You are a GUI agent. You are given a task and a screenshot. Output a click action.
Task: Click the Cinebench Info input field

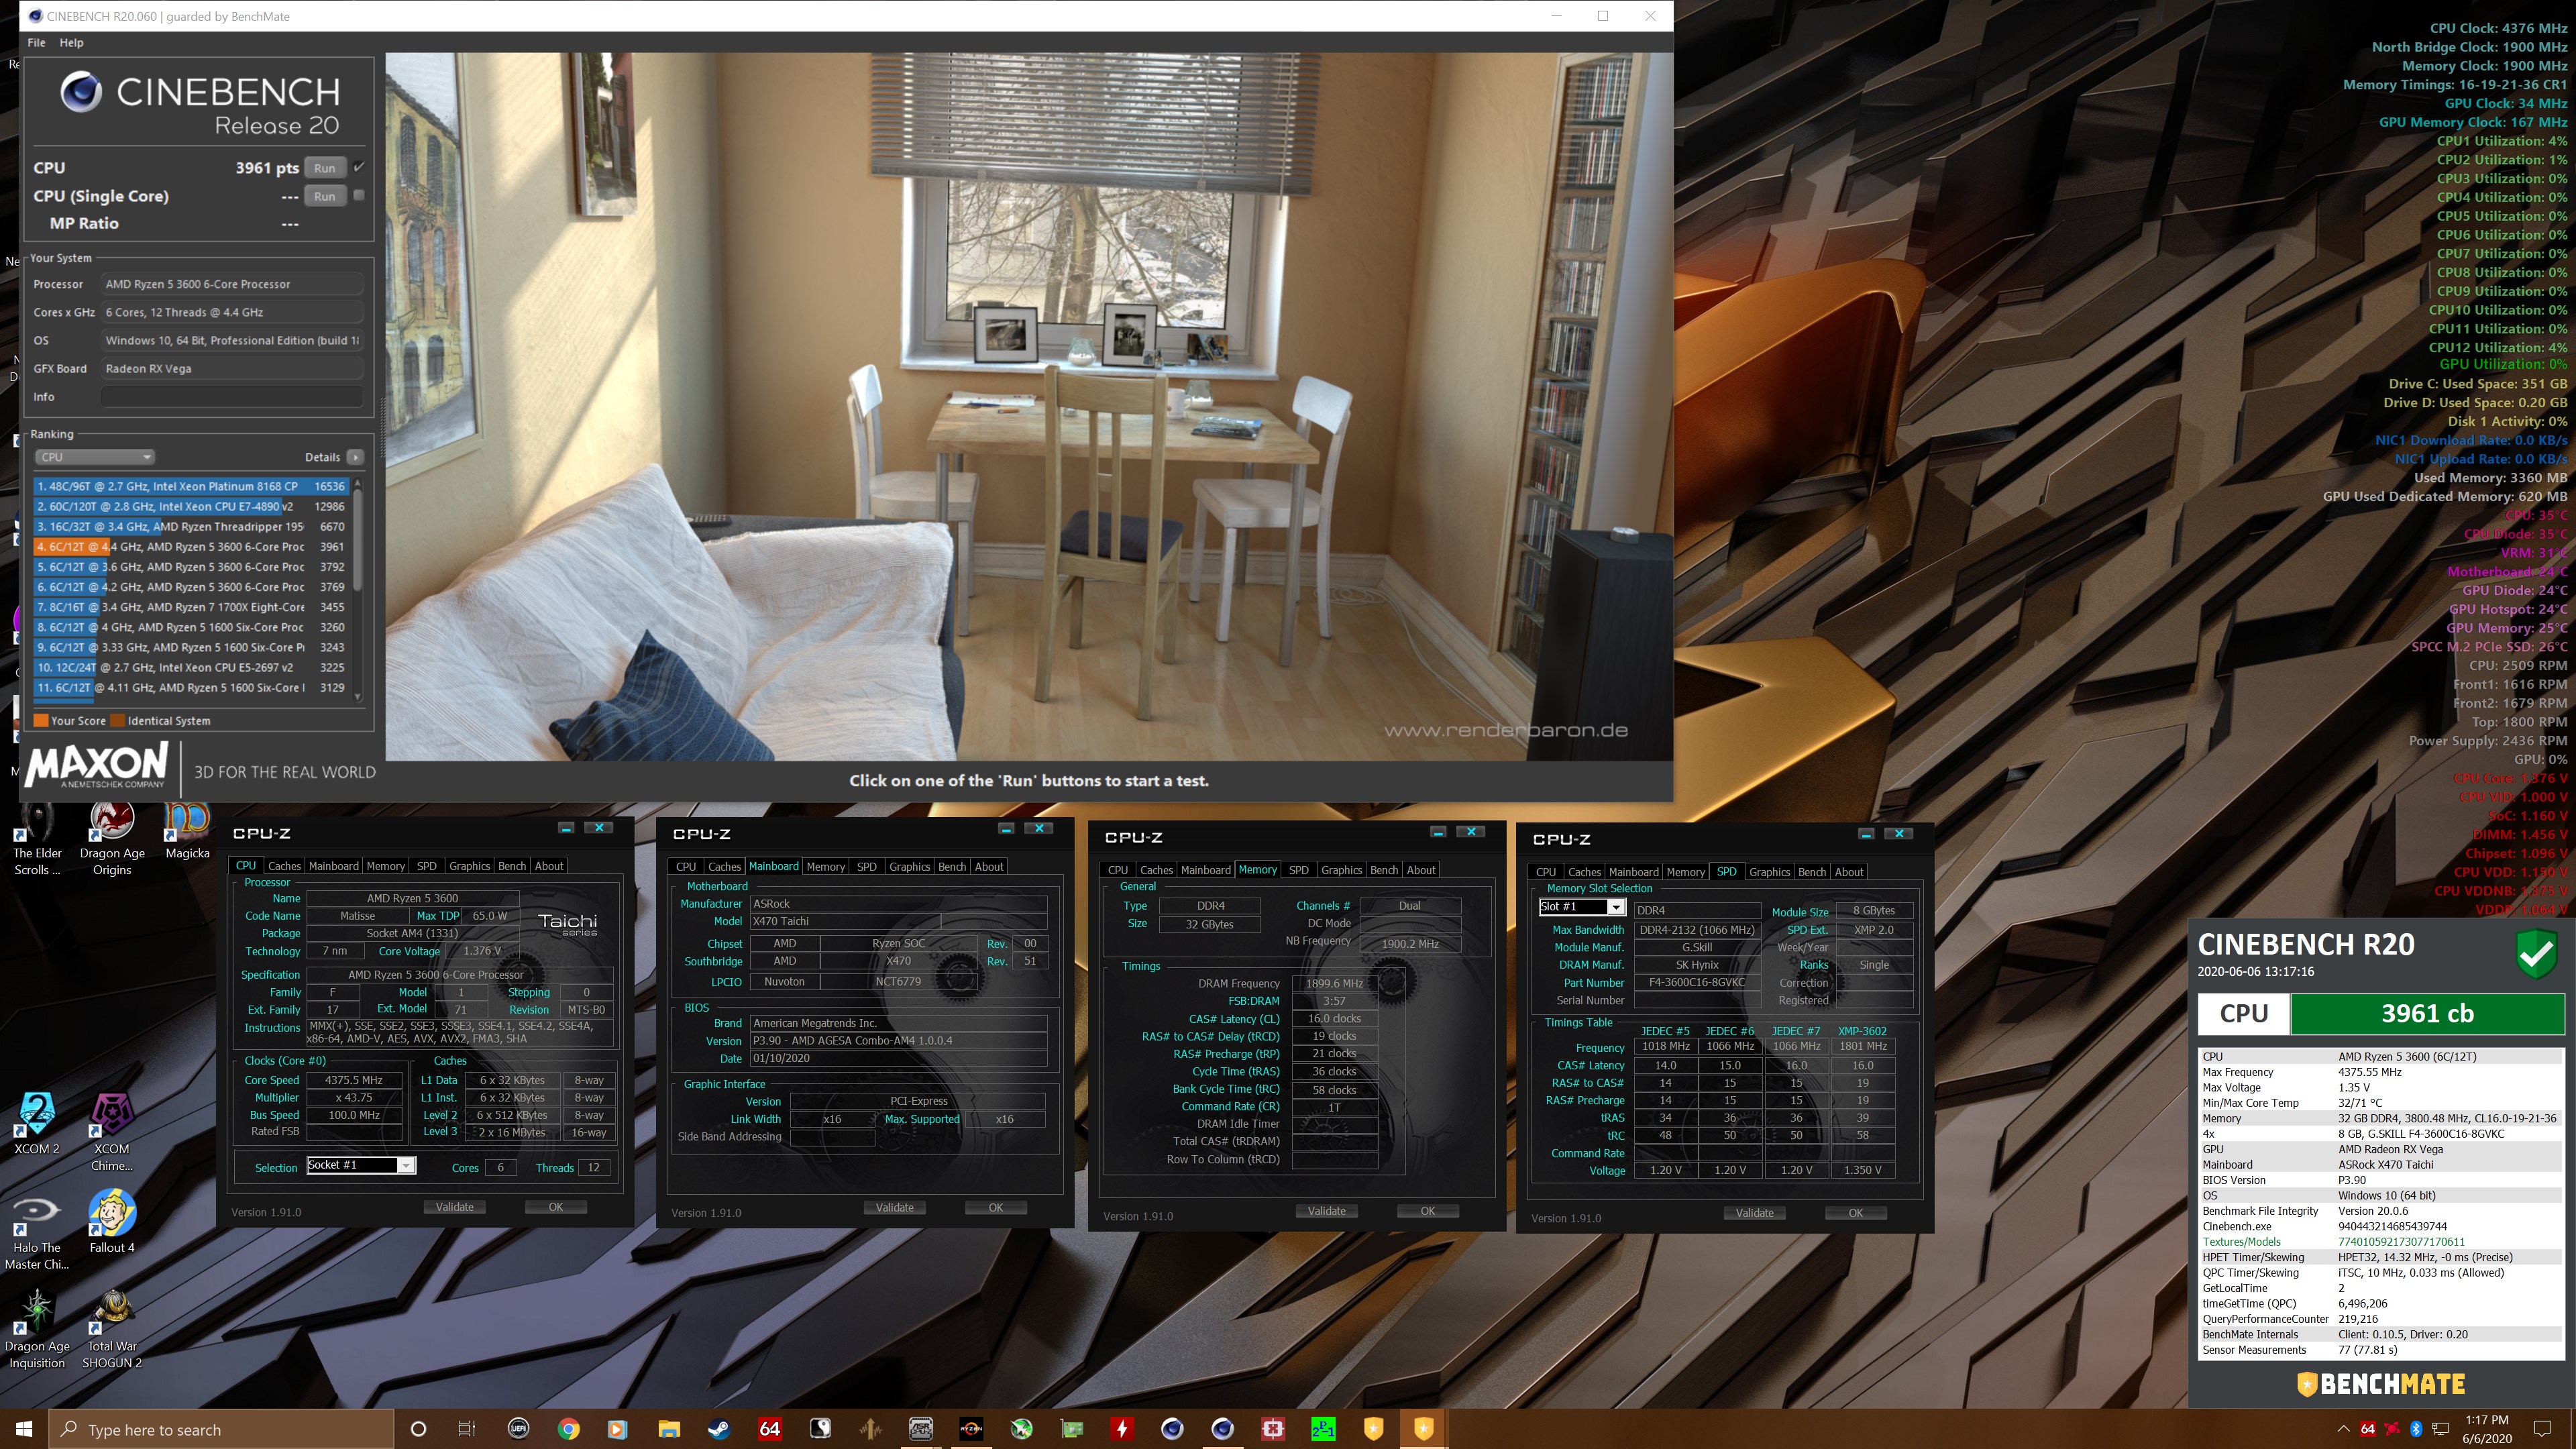click(x=232, y=397)
